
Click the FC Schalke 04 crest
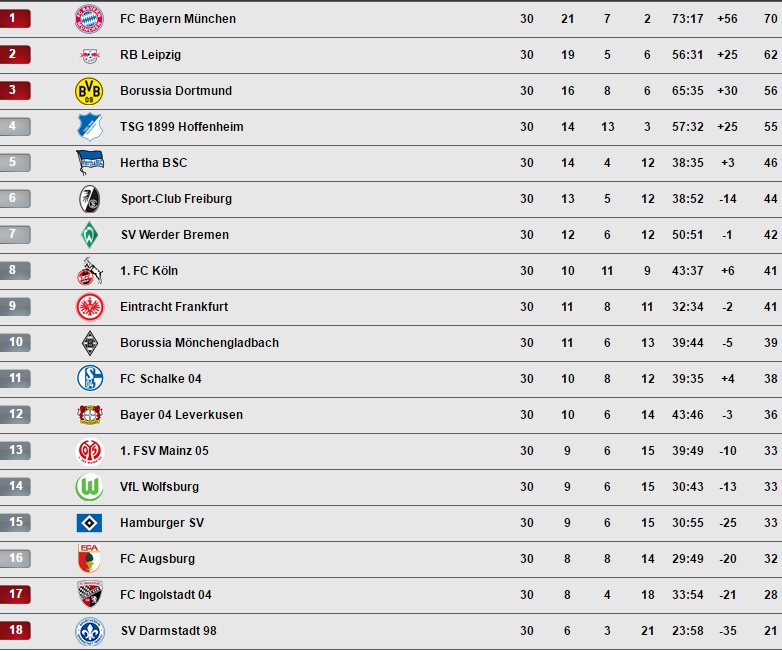point(90,378)
